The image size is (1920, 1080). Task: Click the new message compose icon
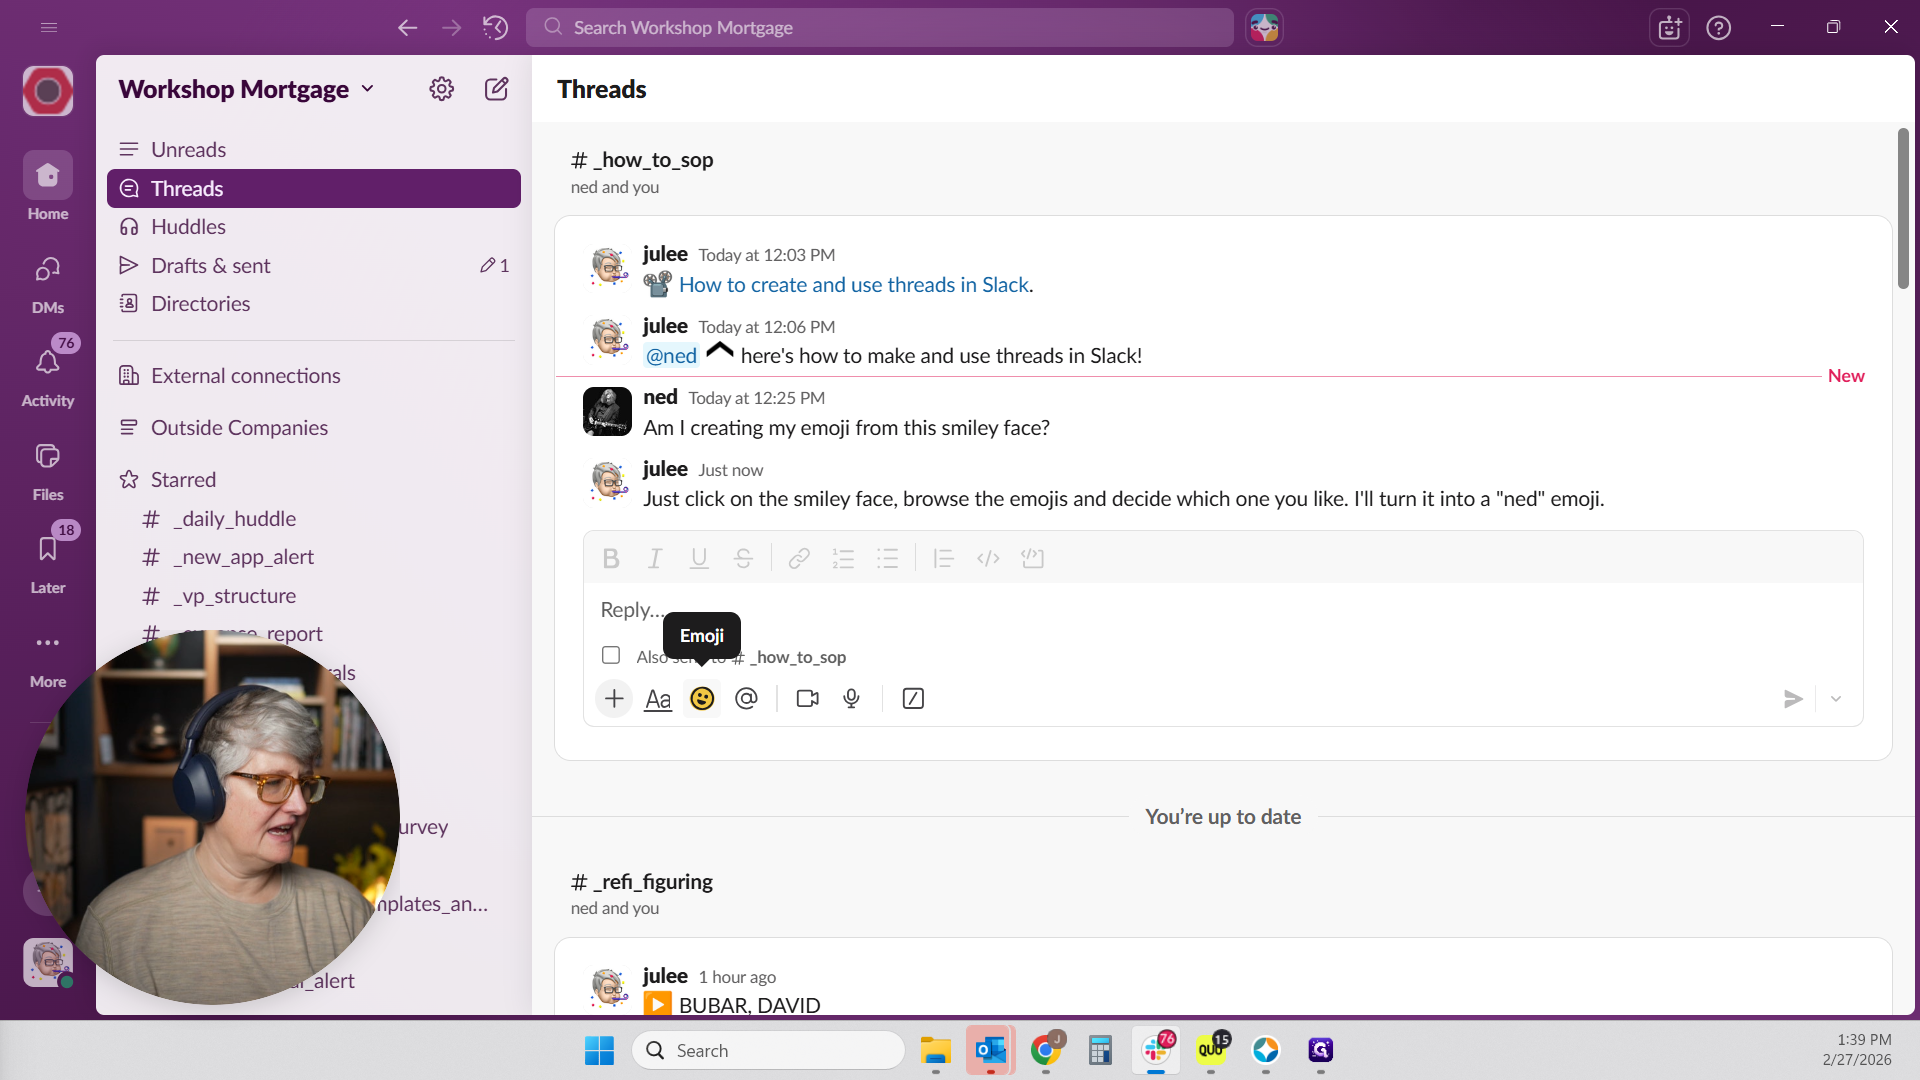pos(496,89)
